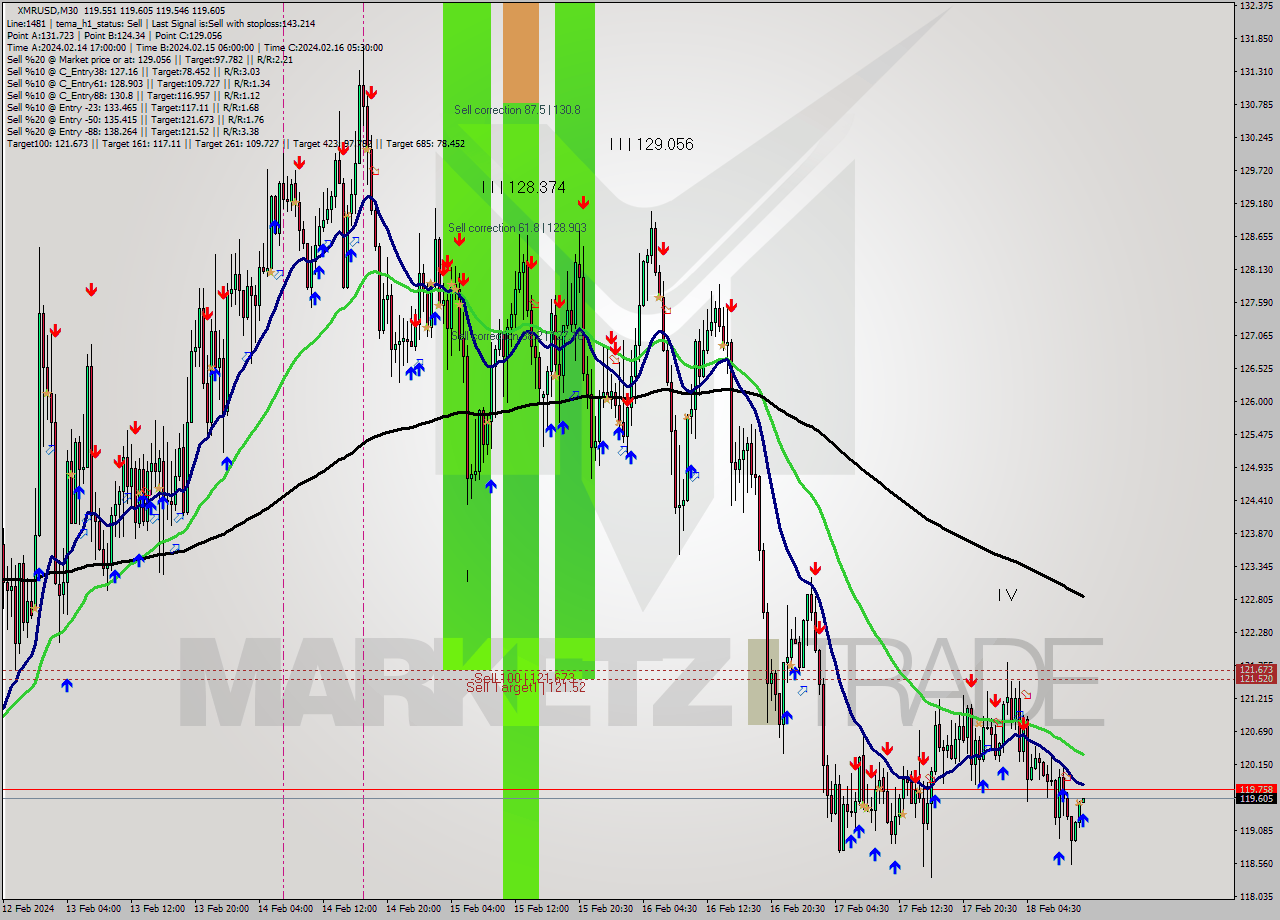Click the red 121.673 price tag
This screenshot has width=1280, height=920.
coord(1256,669)
